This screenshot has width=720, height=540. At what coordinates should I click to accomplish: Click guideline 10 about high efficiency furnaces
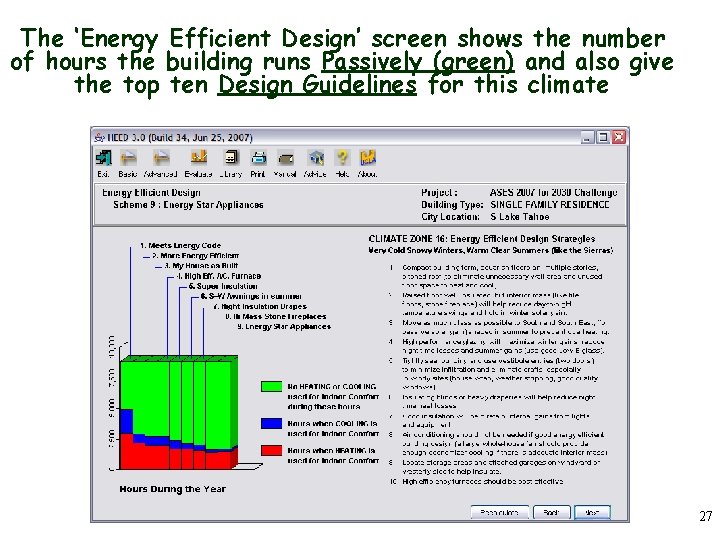[x=483, y=482]
